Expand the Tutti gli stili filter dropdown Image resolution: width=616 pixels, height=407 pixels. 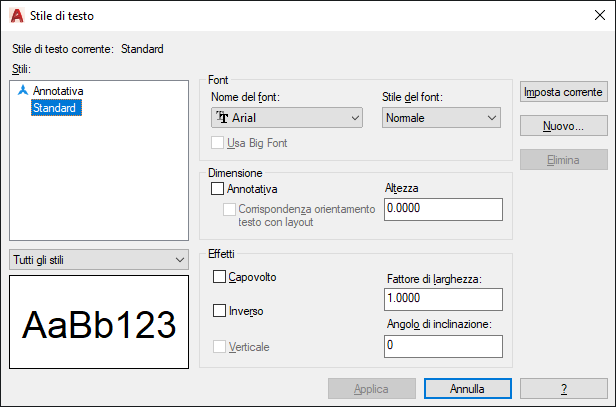(99, 260)
